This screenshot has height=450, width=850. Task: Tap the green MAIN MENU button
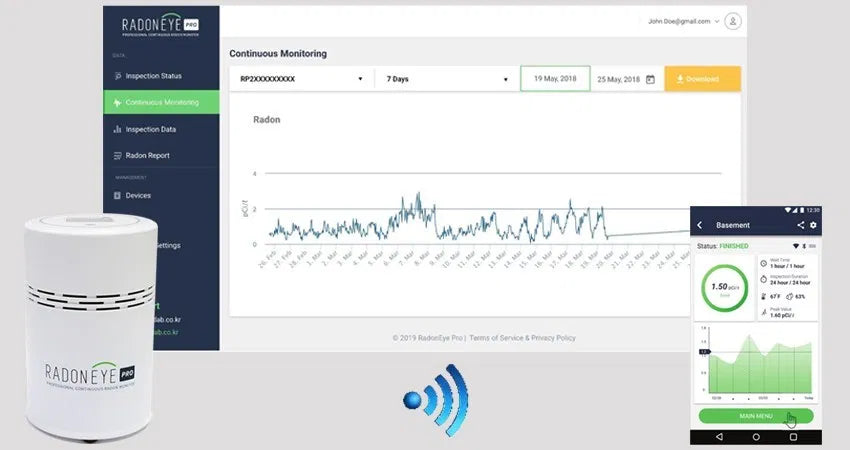point(755,416)
